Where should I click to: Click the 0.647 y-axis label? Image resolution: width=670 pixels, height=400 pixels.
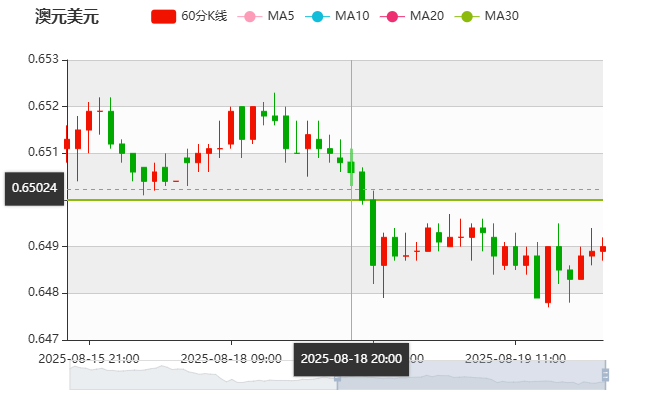pyautogui.click(x=43, y=339)
